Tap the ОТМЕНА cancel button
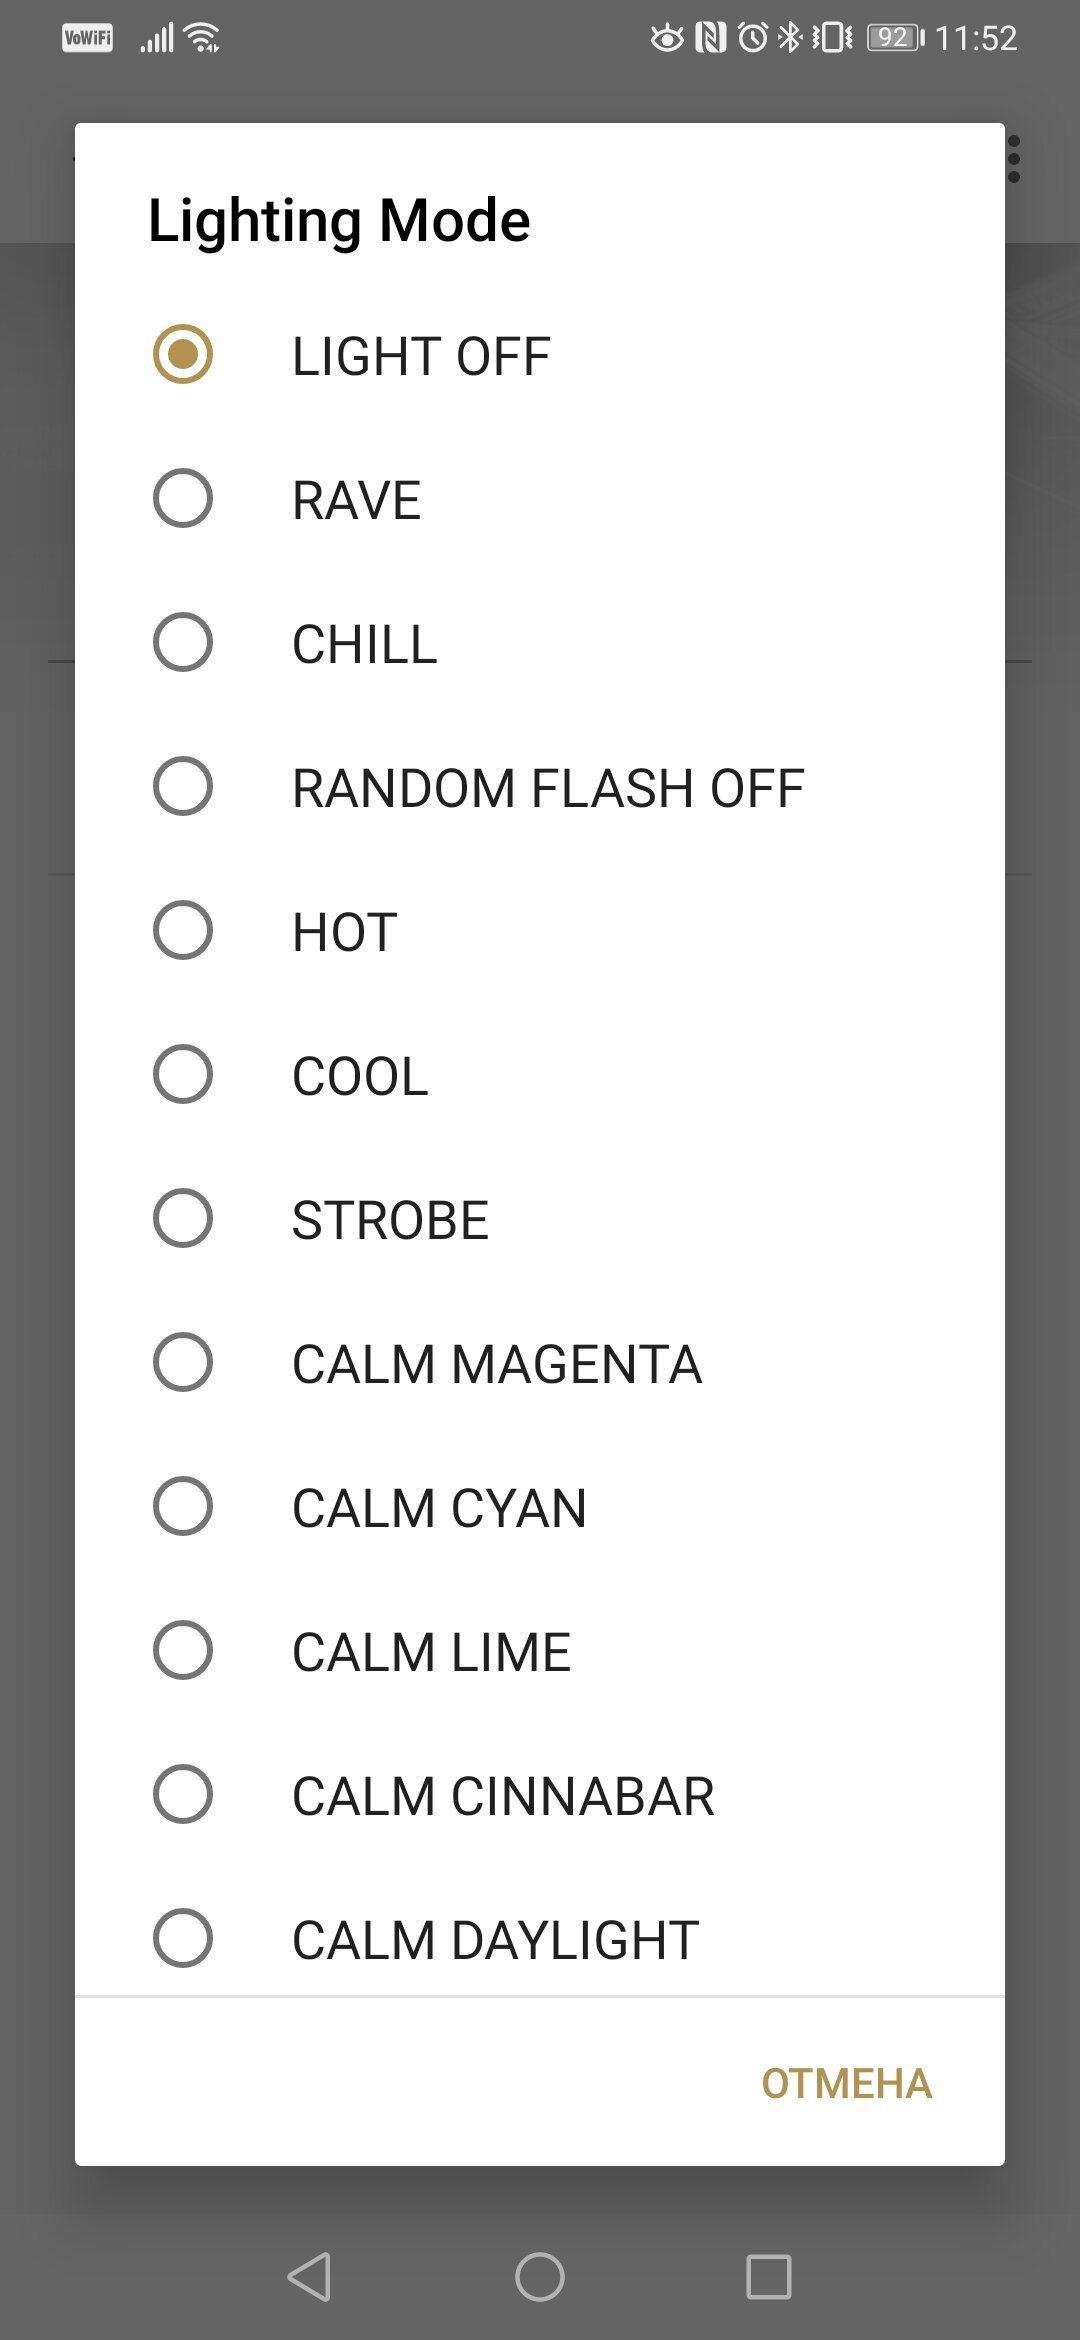The height and width of the screenshot is (2340, 1080). coord(846,2084)
